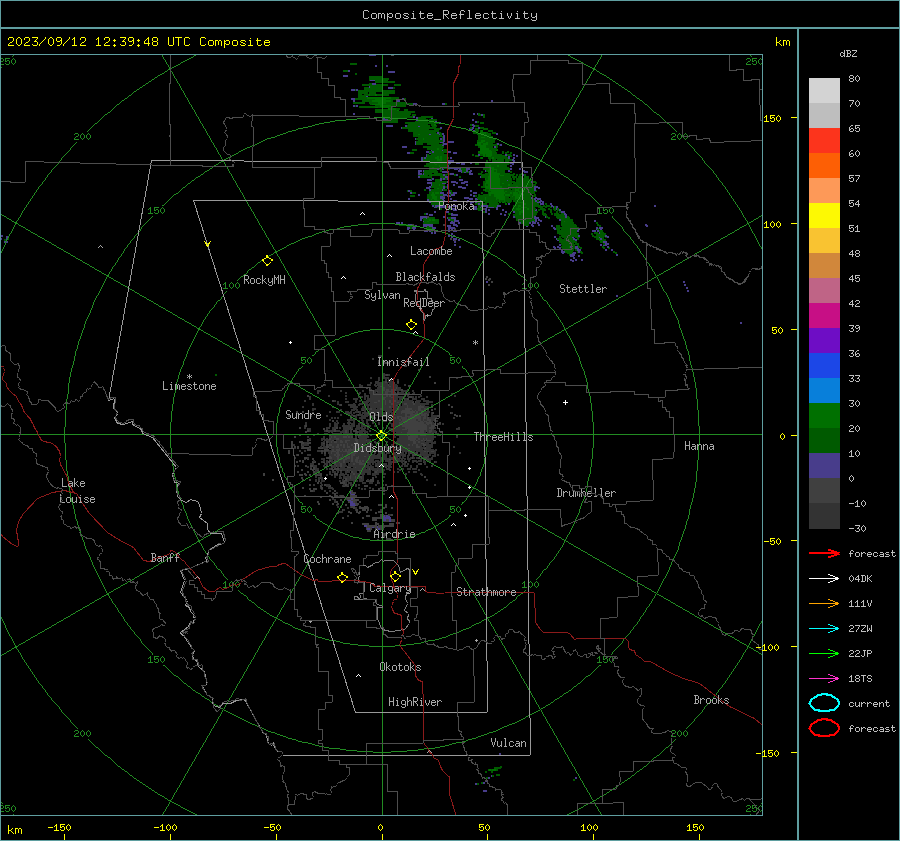
Task: Click the RockyMH label
Action: (x=264, y=280)
